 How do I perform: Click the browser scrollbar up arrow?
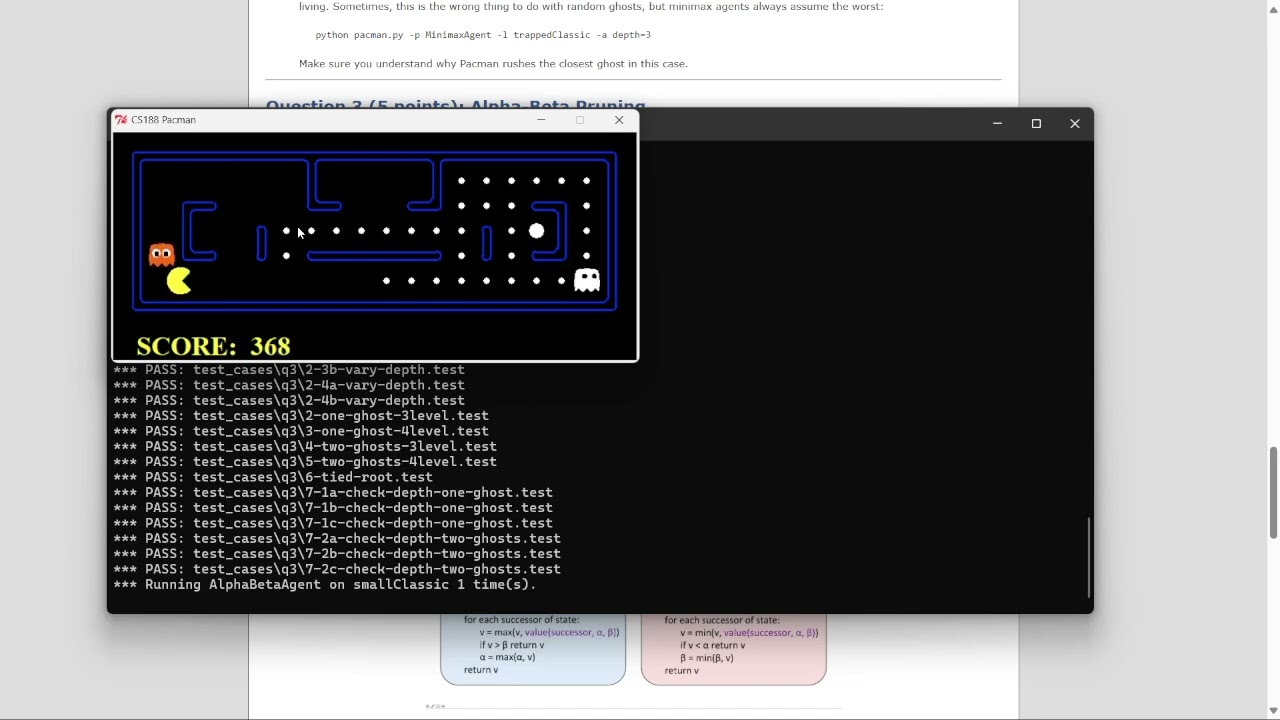point(1273,9)
